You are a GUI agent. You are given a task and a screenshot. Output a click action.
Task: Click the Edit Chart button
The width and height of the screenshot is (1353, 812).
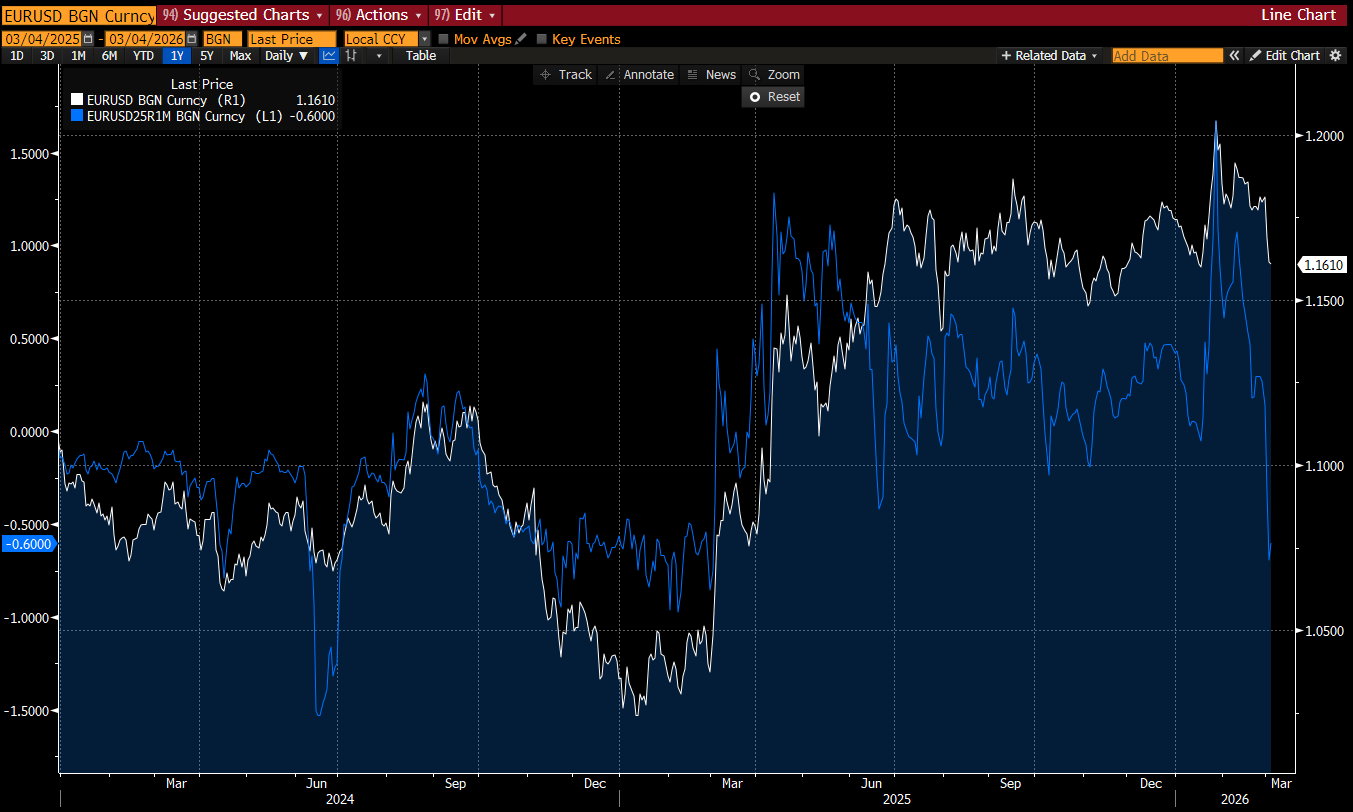click(x=1285, y=56)
